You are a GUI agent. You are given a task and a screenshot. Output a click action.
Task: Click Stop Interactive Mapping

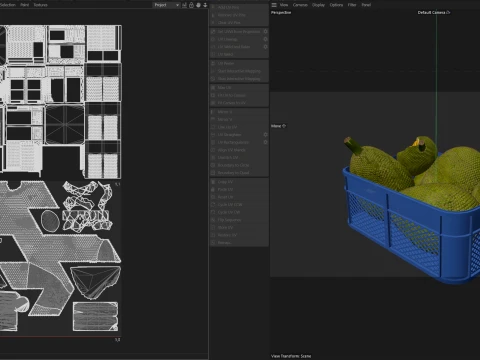[x=239, y=79]
